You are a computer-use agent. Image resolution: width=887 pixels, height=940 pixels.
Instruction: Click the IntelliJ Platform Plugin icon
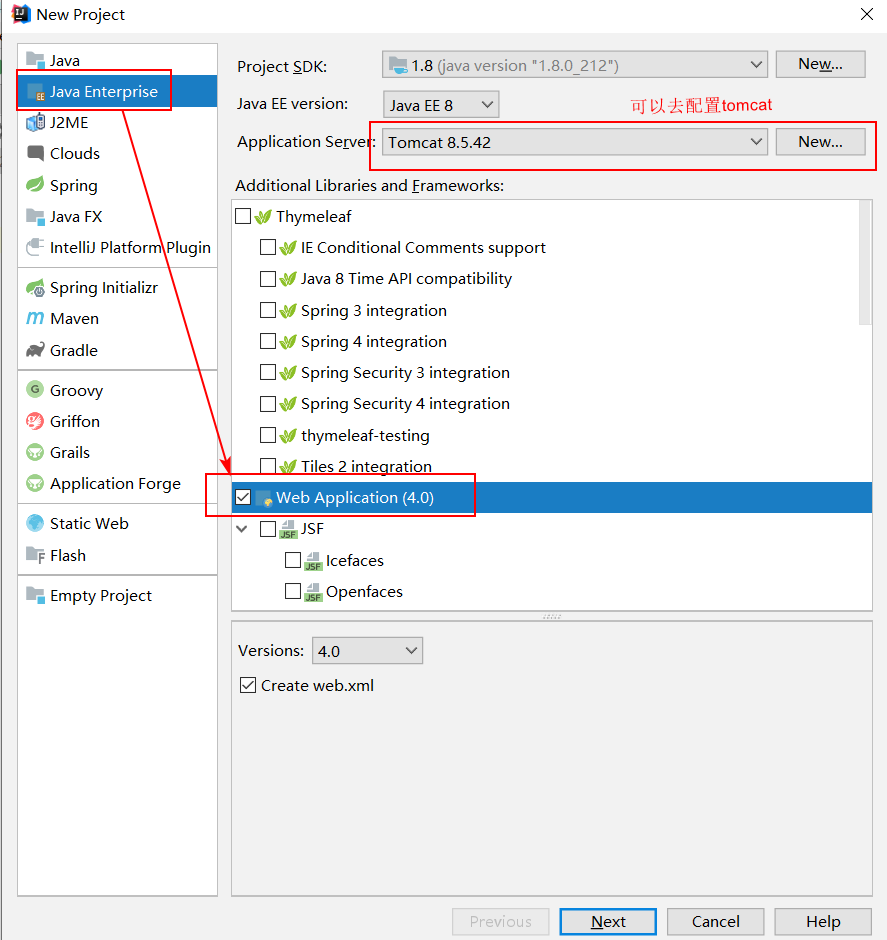(x=35, y=247)
